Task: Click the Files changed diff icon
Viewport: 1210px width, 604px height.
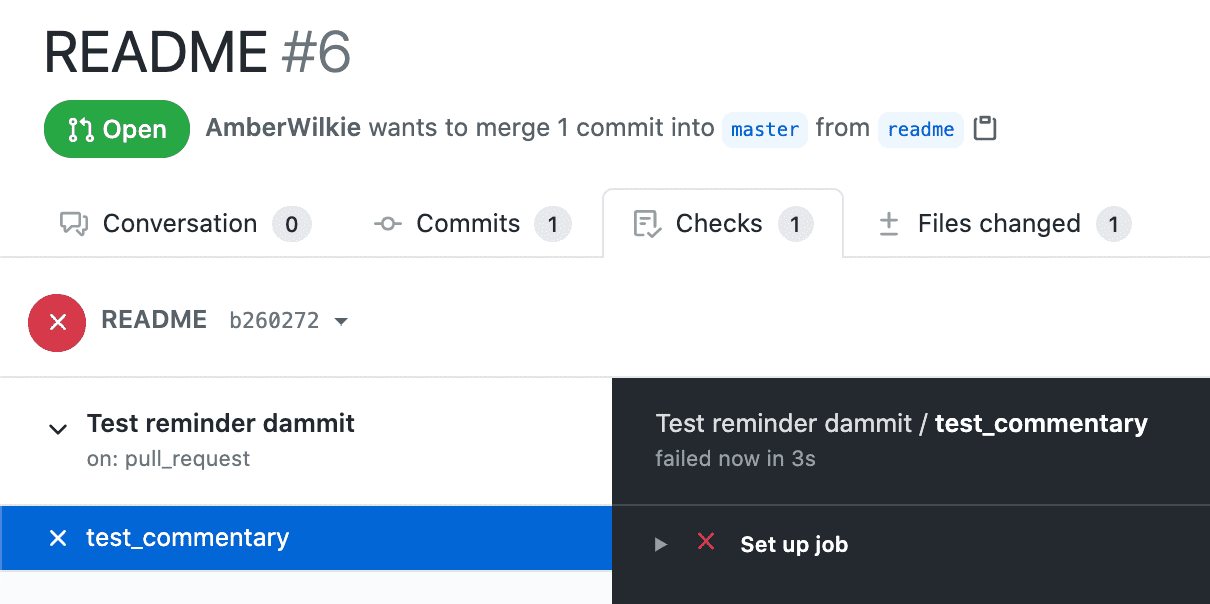Action: [x=888, y=224]
